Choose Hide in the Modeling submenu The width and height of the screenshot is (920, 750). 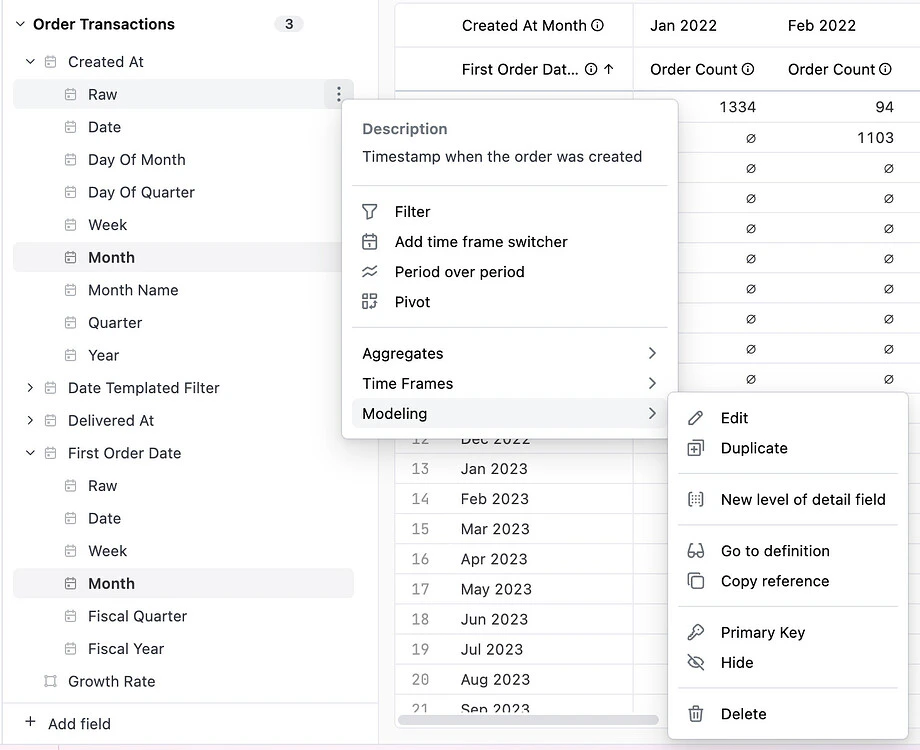[x=788, y=663]
